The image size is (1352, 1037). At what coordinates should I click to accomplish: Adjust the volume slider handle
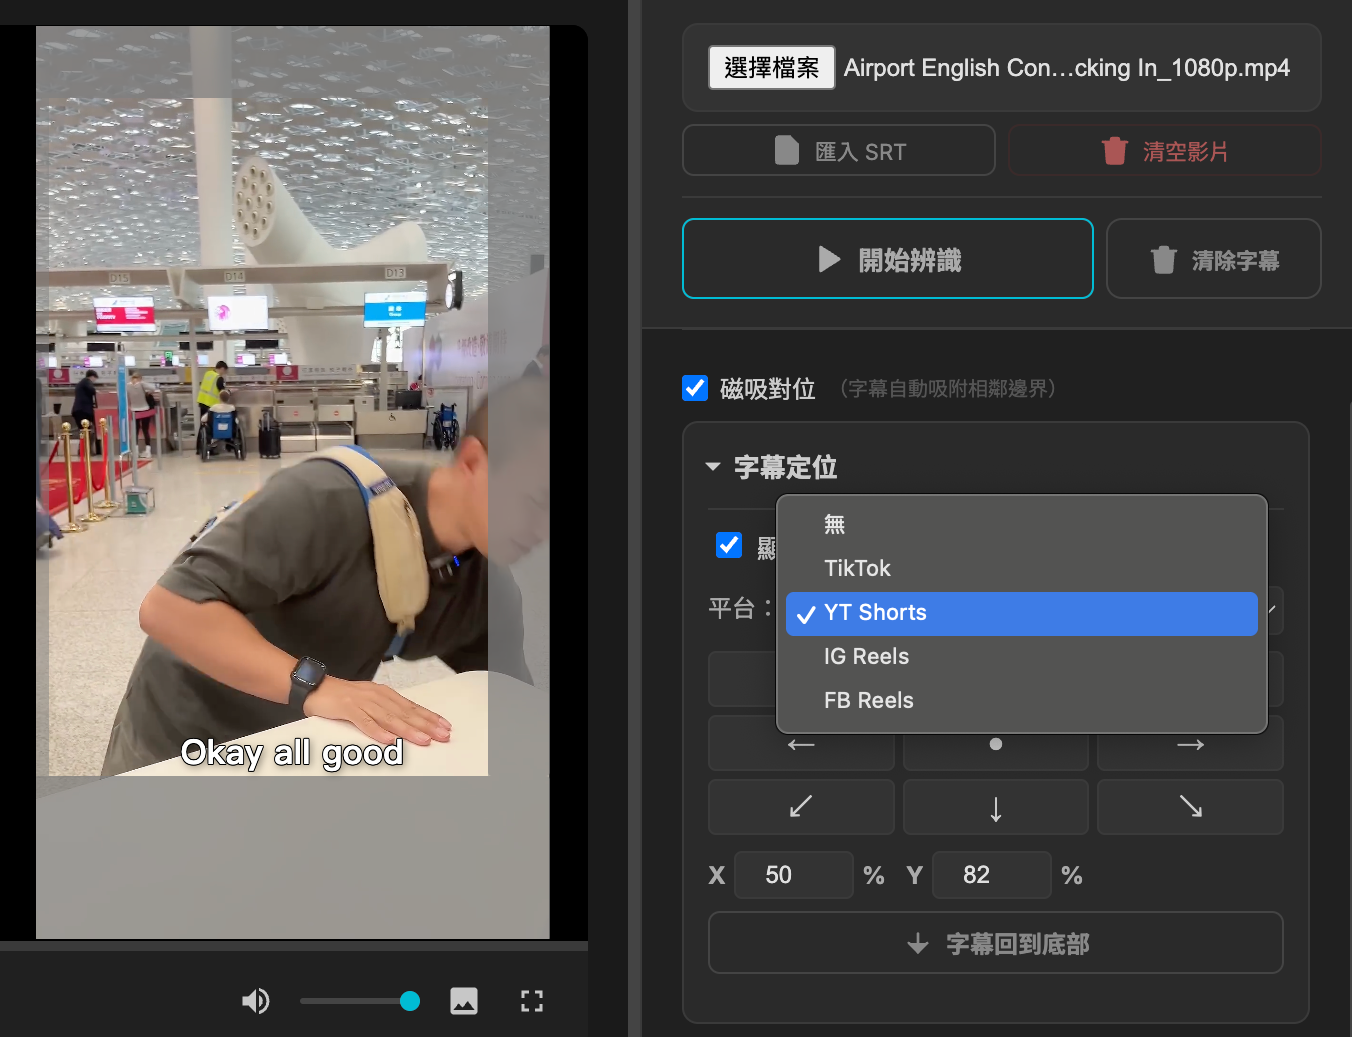pos(410,1001)
